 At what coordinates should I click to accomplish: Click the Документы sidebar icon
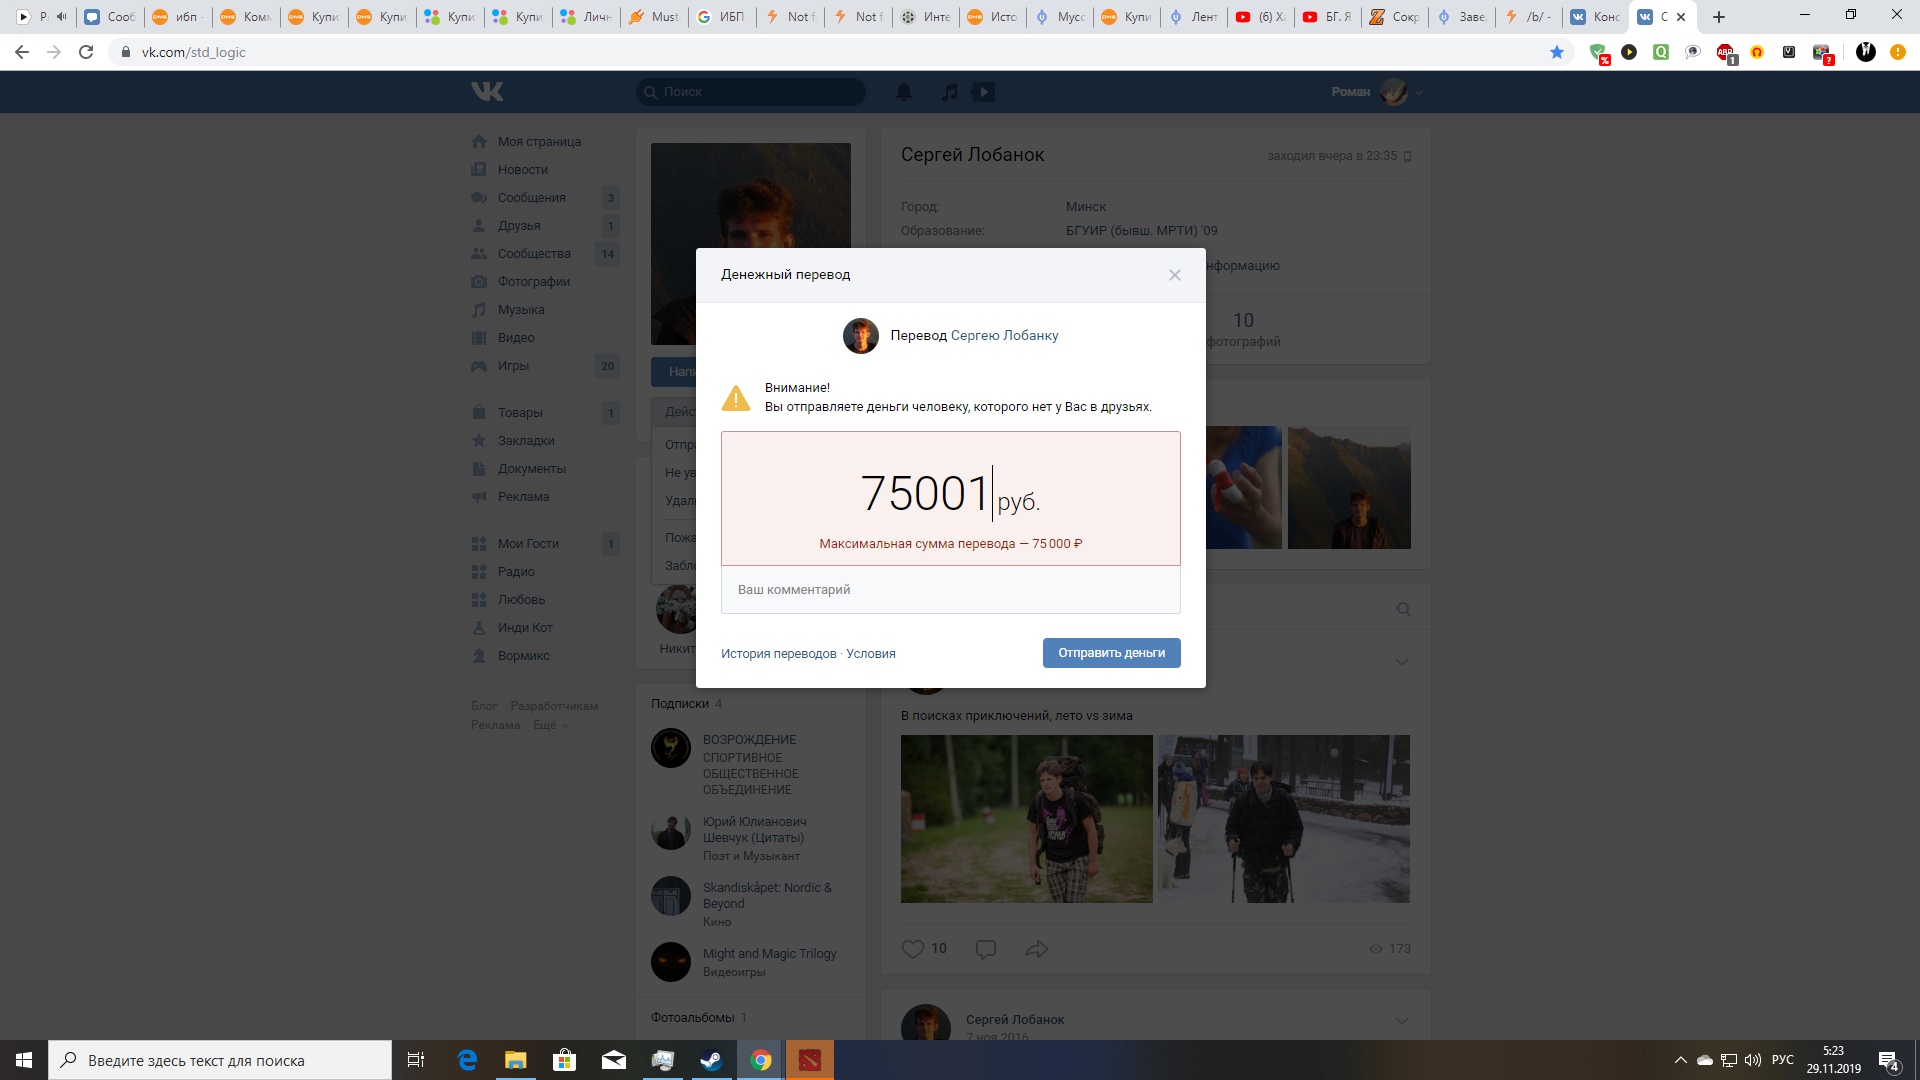479,469
